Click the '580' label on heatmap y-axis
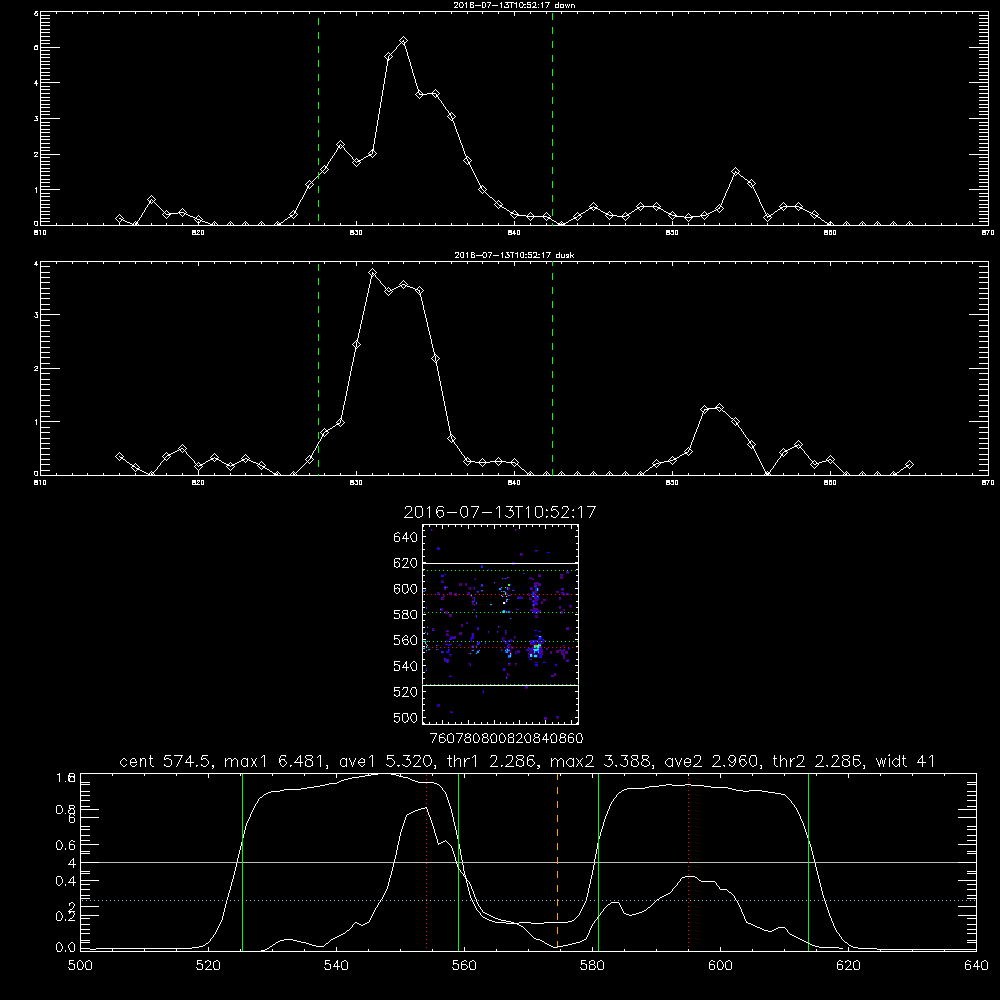Viewport: 1000px width, 1000px height. (x=406, y=615)
